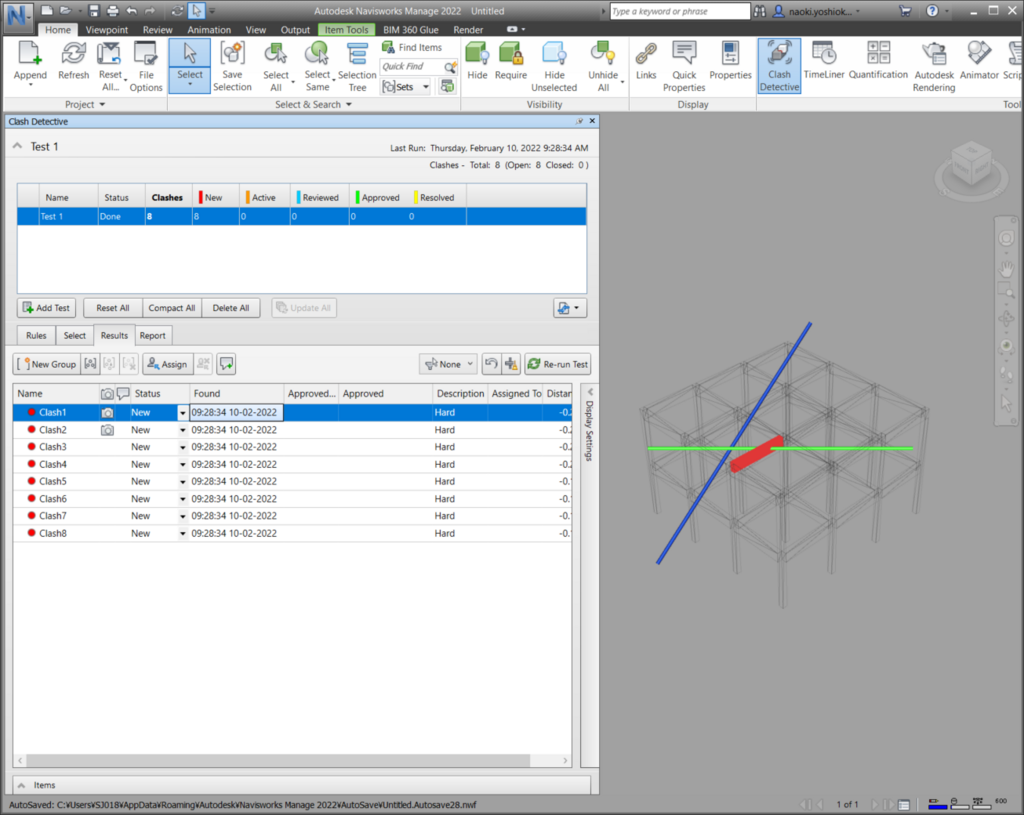Toggle the Clash Detective window
Screen dimensions: 1024x815
pyautogui.click(x=779, y=65)
